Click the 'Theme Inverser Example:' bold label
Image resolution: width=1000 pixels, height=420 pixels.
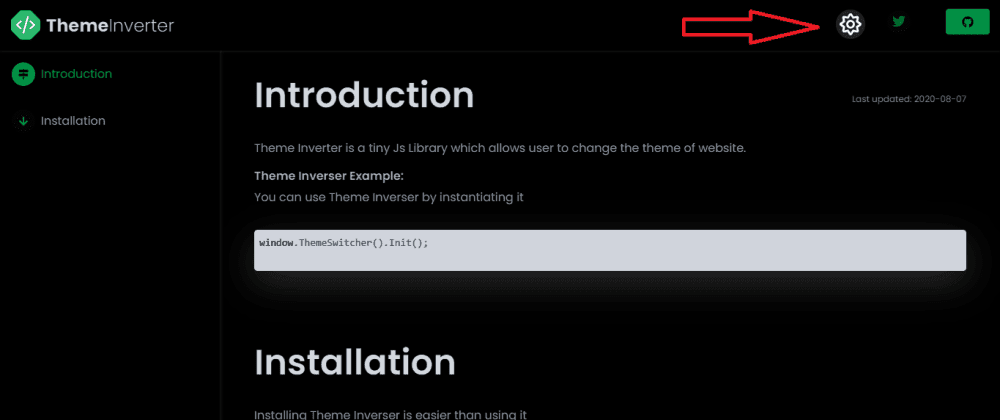(x=315, y=176)
